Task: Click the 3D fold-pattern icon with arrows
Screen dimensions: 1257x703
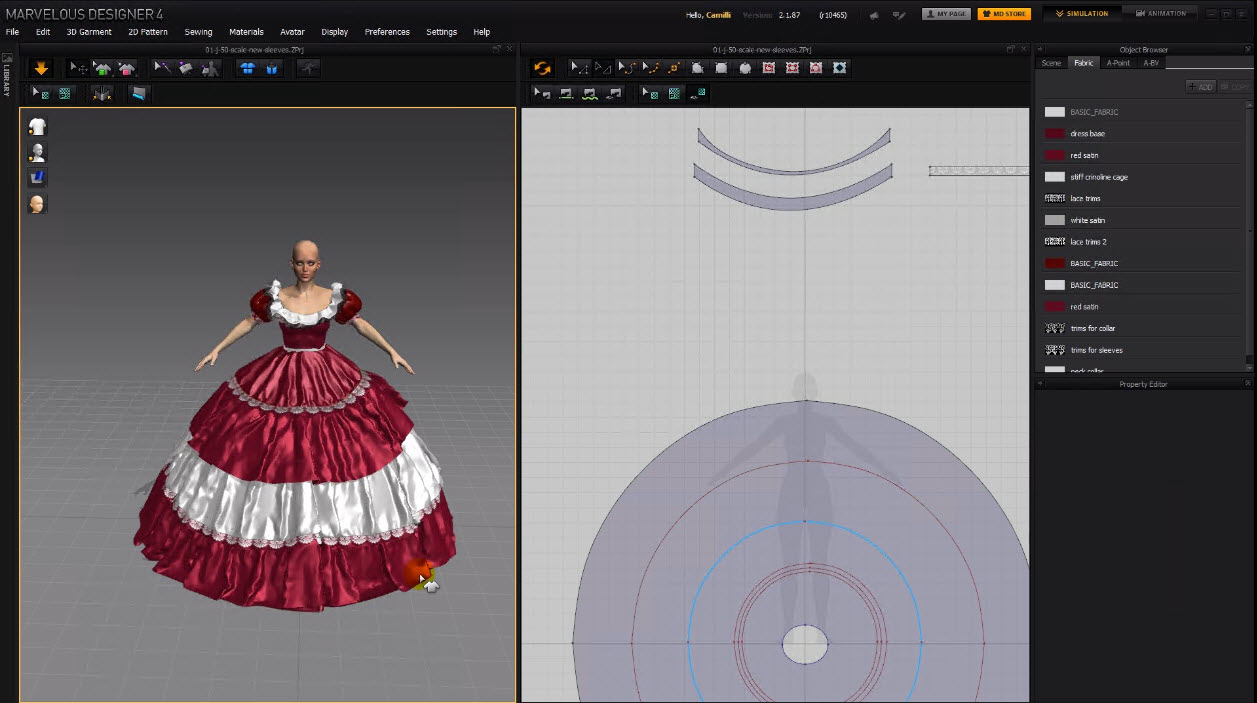Action: (x=102, y=93)
